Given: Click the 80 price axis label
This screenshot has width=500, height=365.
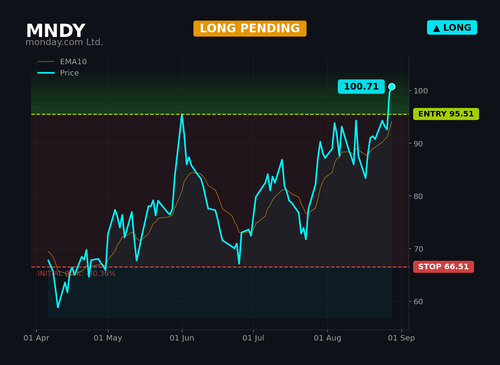Looking at the screenshot, I should coord(418,196).
